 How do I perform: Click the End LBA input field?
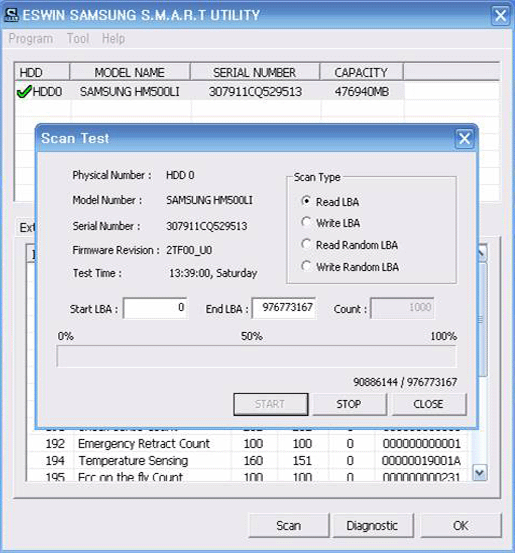pyautogui.click(x=284, y=308)
